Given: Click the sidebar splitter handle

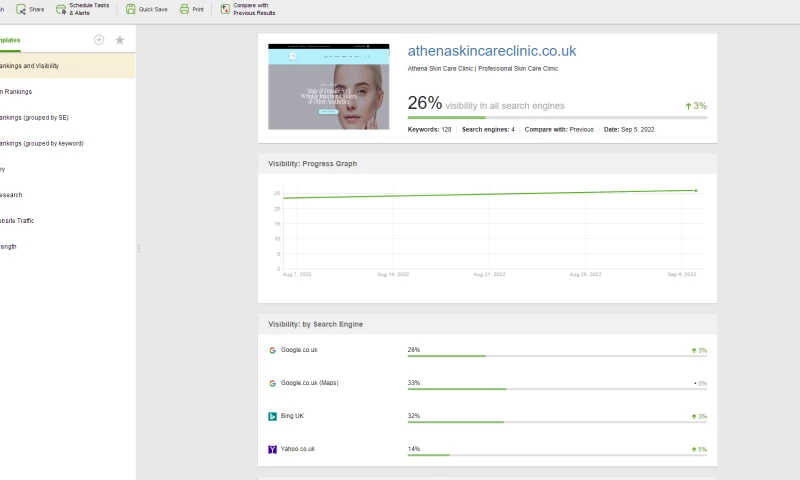Looking at the screenshot, I should [138, 249].
